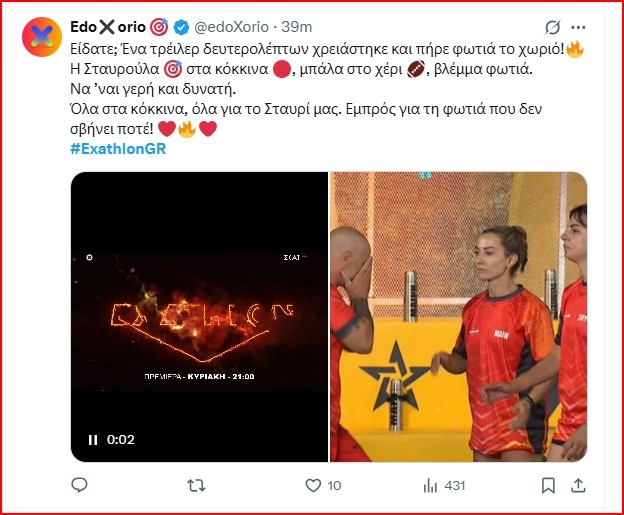624x515 pixels.
Task: Click the 0:02 video elapsed time
Action: [x=121, y=440]
